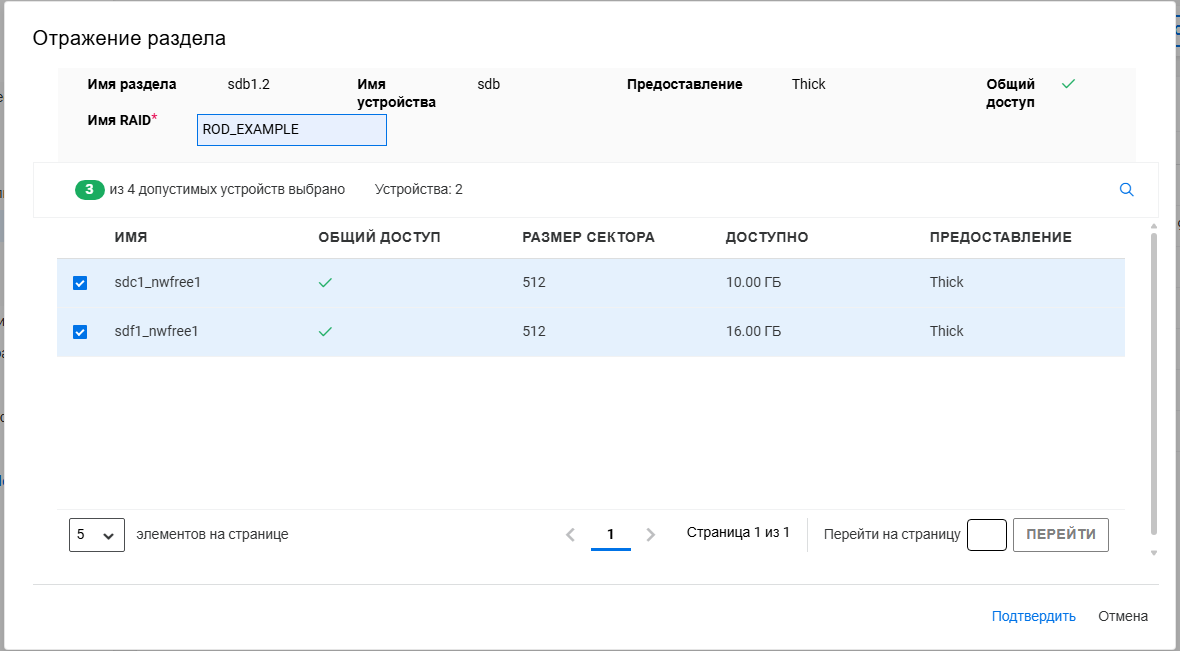Screen dimensions: 1180x651
Task: Click the green selected count badge
Action: [89, 190]
